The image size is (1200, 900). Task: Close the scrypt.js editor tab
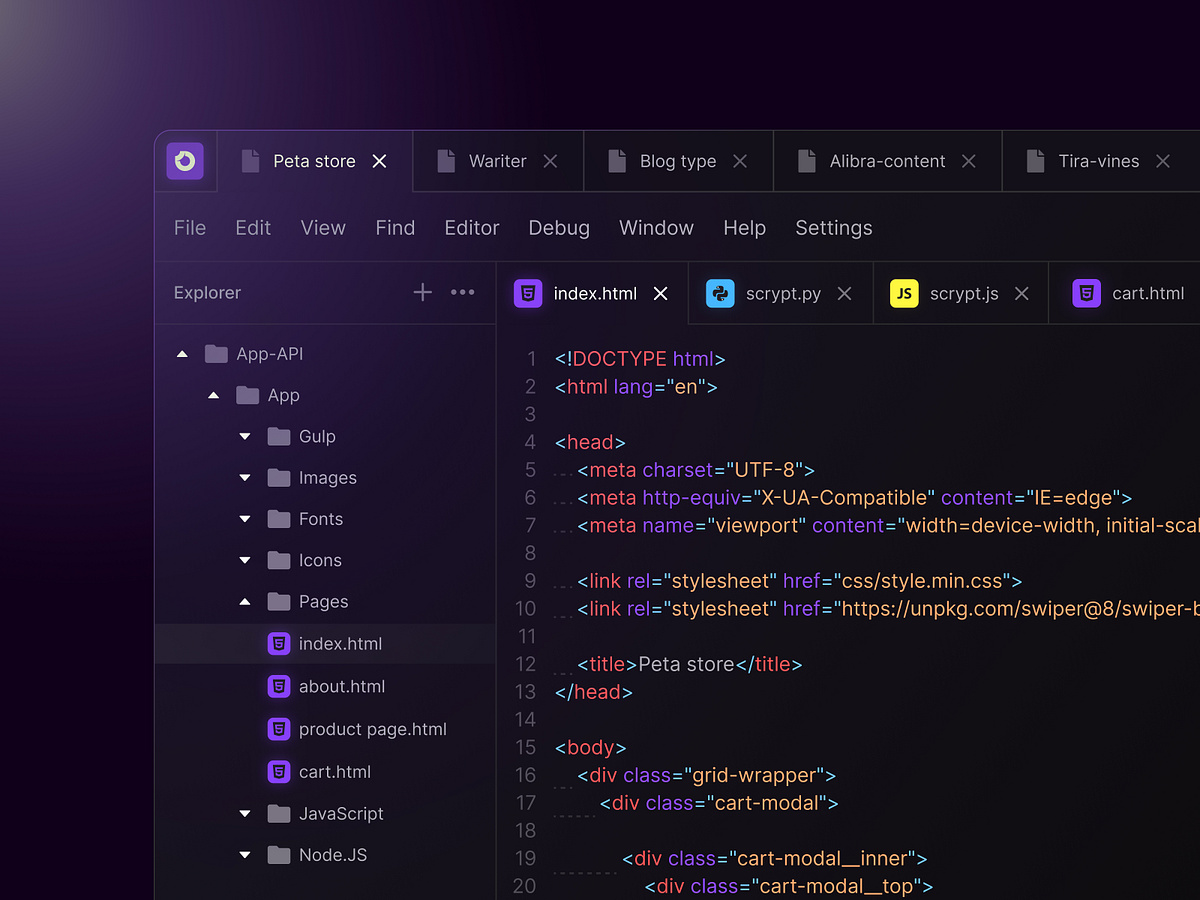tap(1021, 293)
